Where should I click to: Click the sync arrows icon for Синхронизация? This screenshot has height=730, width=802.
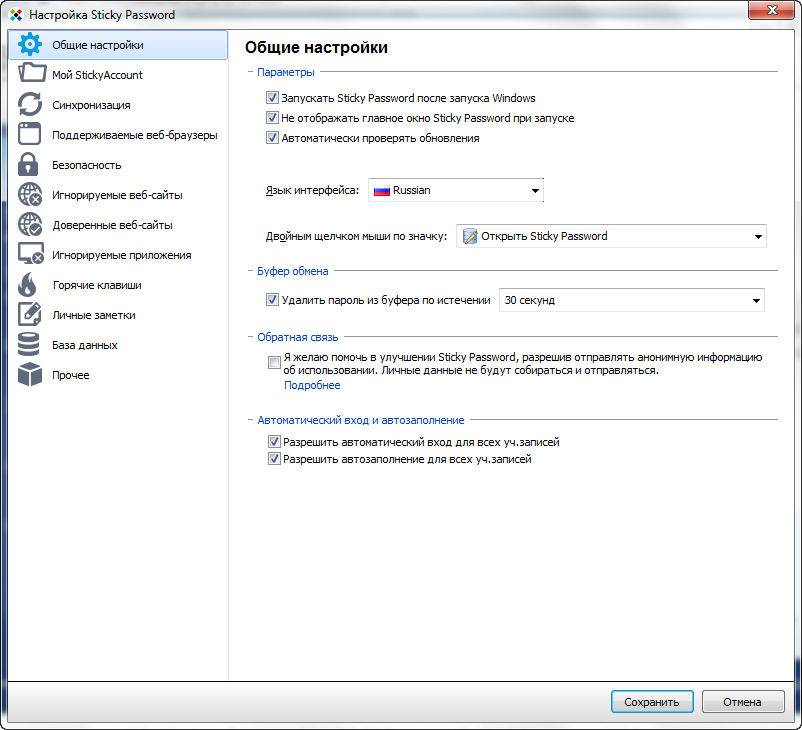coord(30,104)
